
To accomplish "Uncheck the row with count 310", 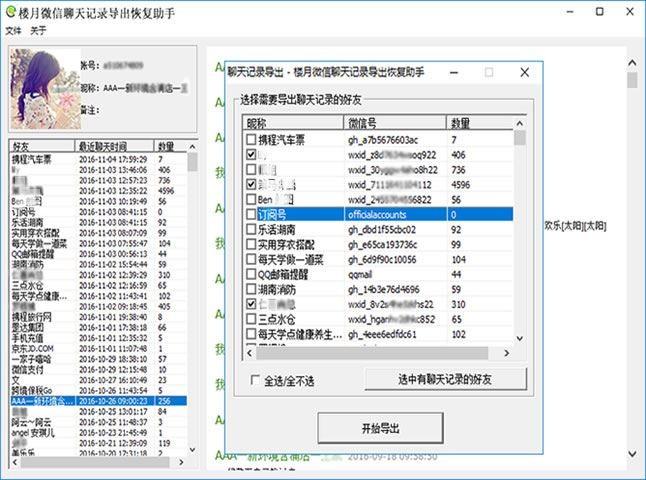I will (251, 304).
